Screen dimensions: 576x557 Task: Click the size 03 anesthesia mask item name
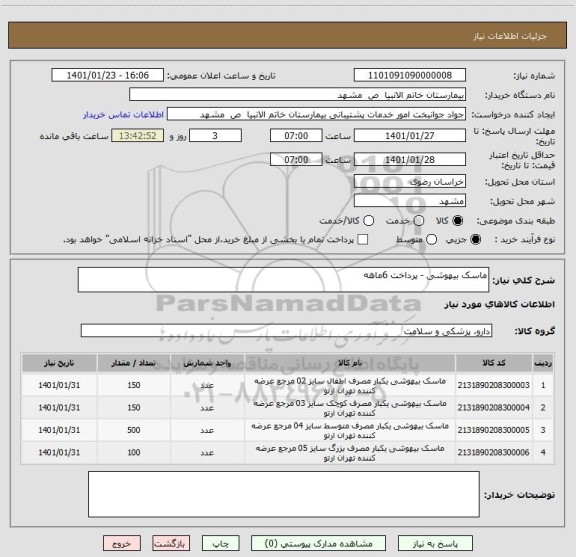tap(350, 408)
